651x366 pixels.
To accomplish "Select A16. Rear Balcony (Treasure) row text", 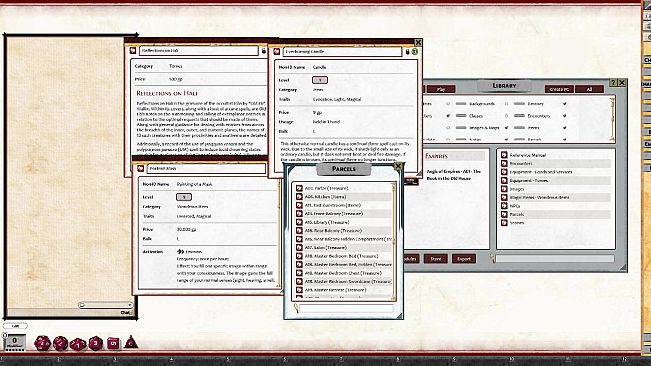I will point(333,230).
